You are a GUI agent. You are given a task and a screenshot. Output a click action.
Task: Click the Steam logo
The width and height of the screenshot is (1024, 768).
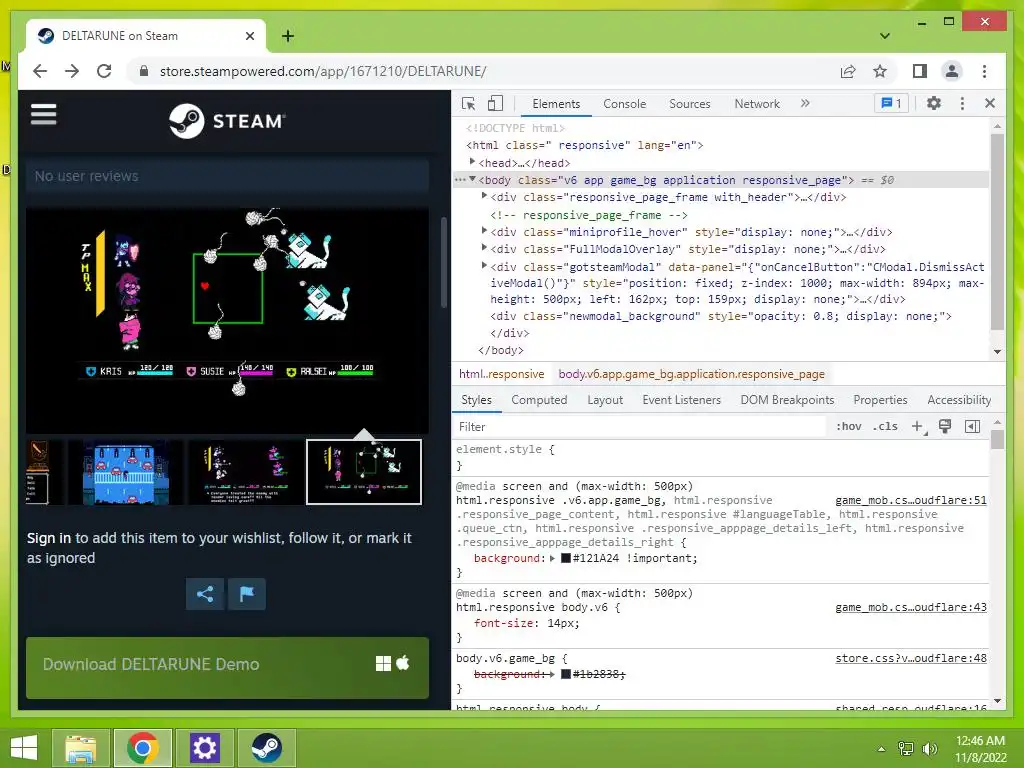click(227, 121)
